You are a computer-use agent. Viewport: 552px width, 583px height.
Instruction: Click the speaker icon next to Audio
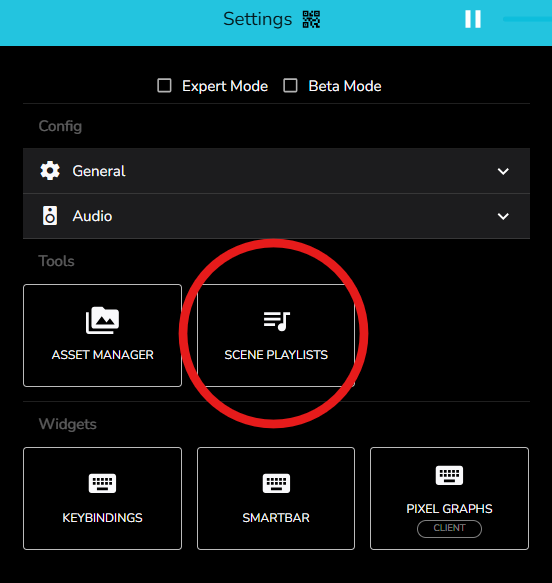pos(50,216)
